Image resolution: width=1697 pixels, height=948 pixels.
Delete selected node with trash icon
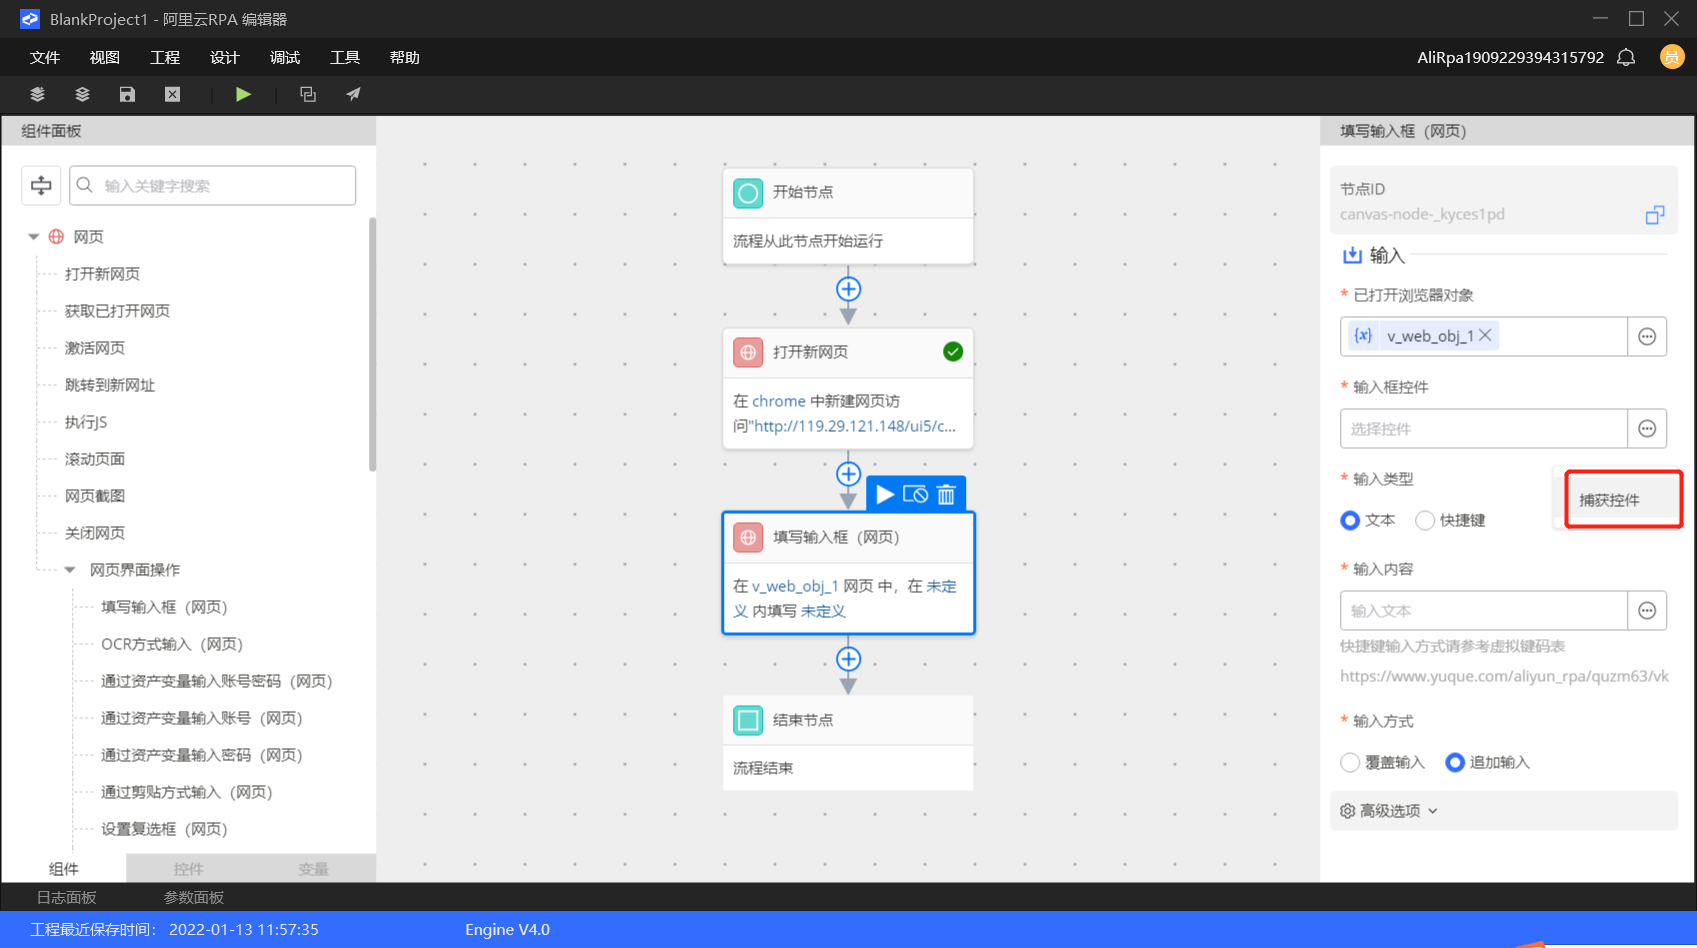(x=946, y=494)
